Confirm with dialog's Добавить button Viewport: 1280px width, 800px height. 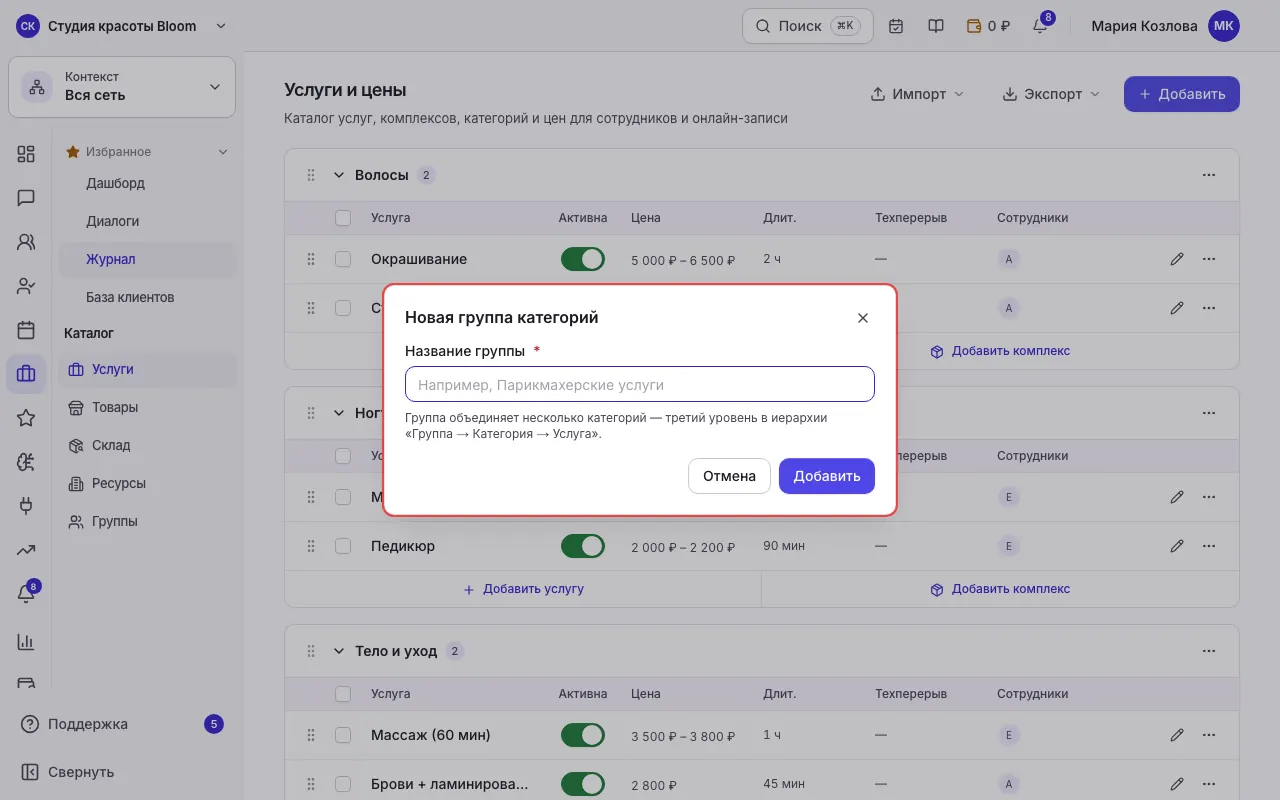click(827, 476)
